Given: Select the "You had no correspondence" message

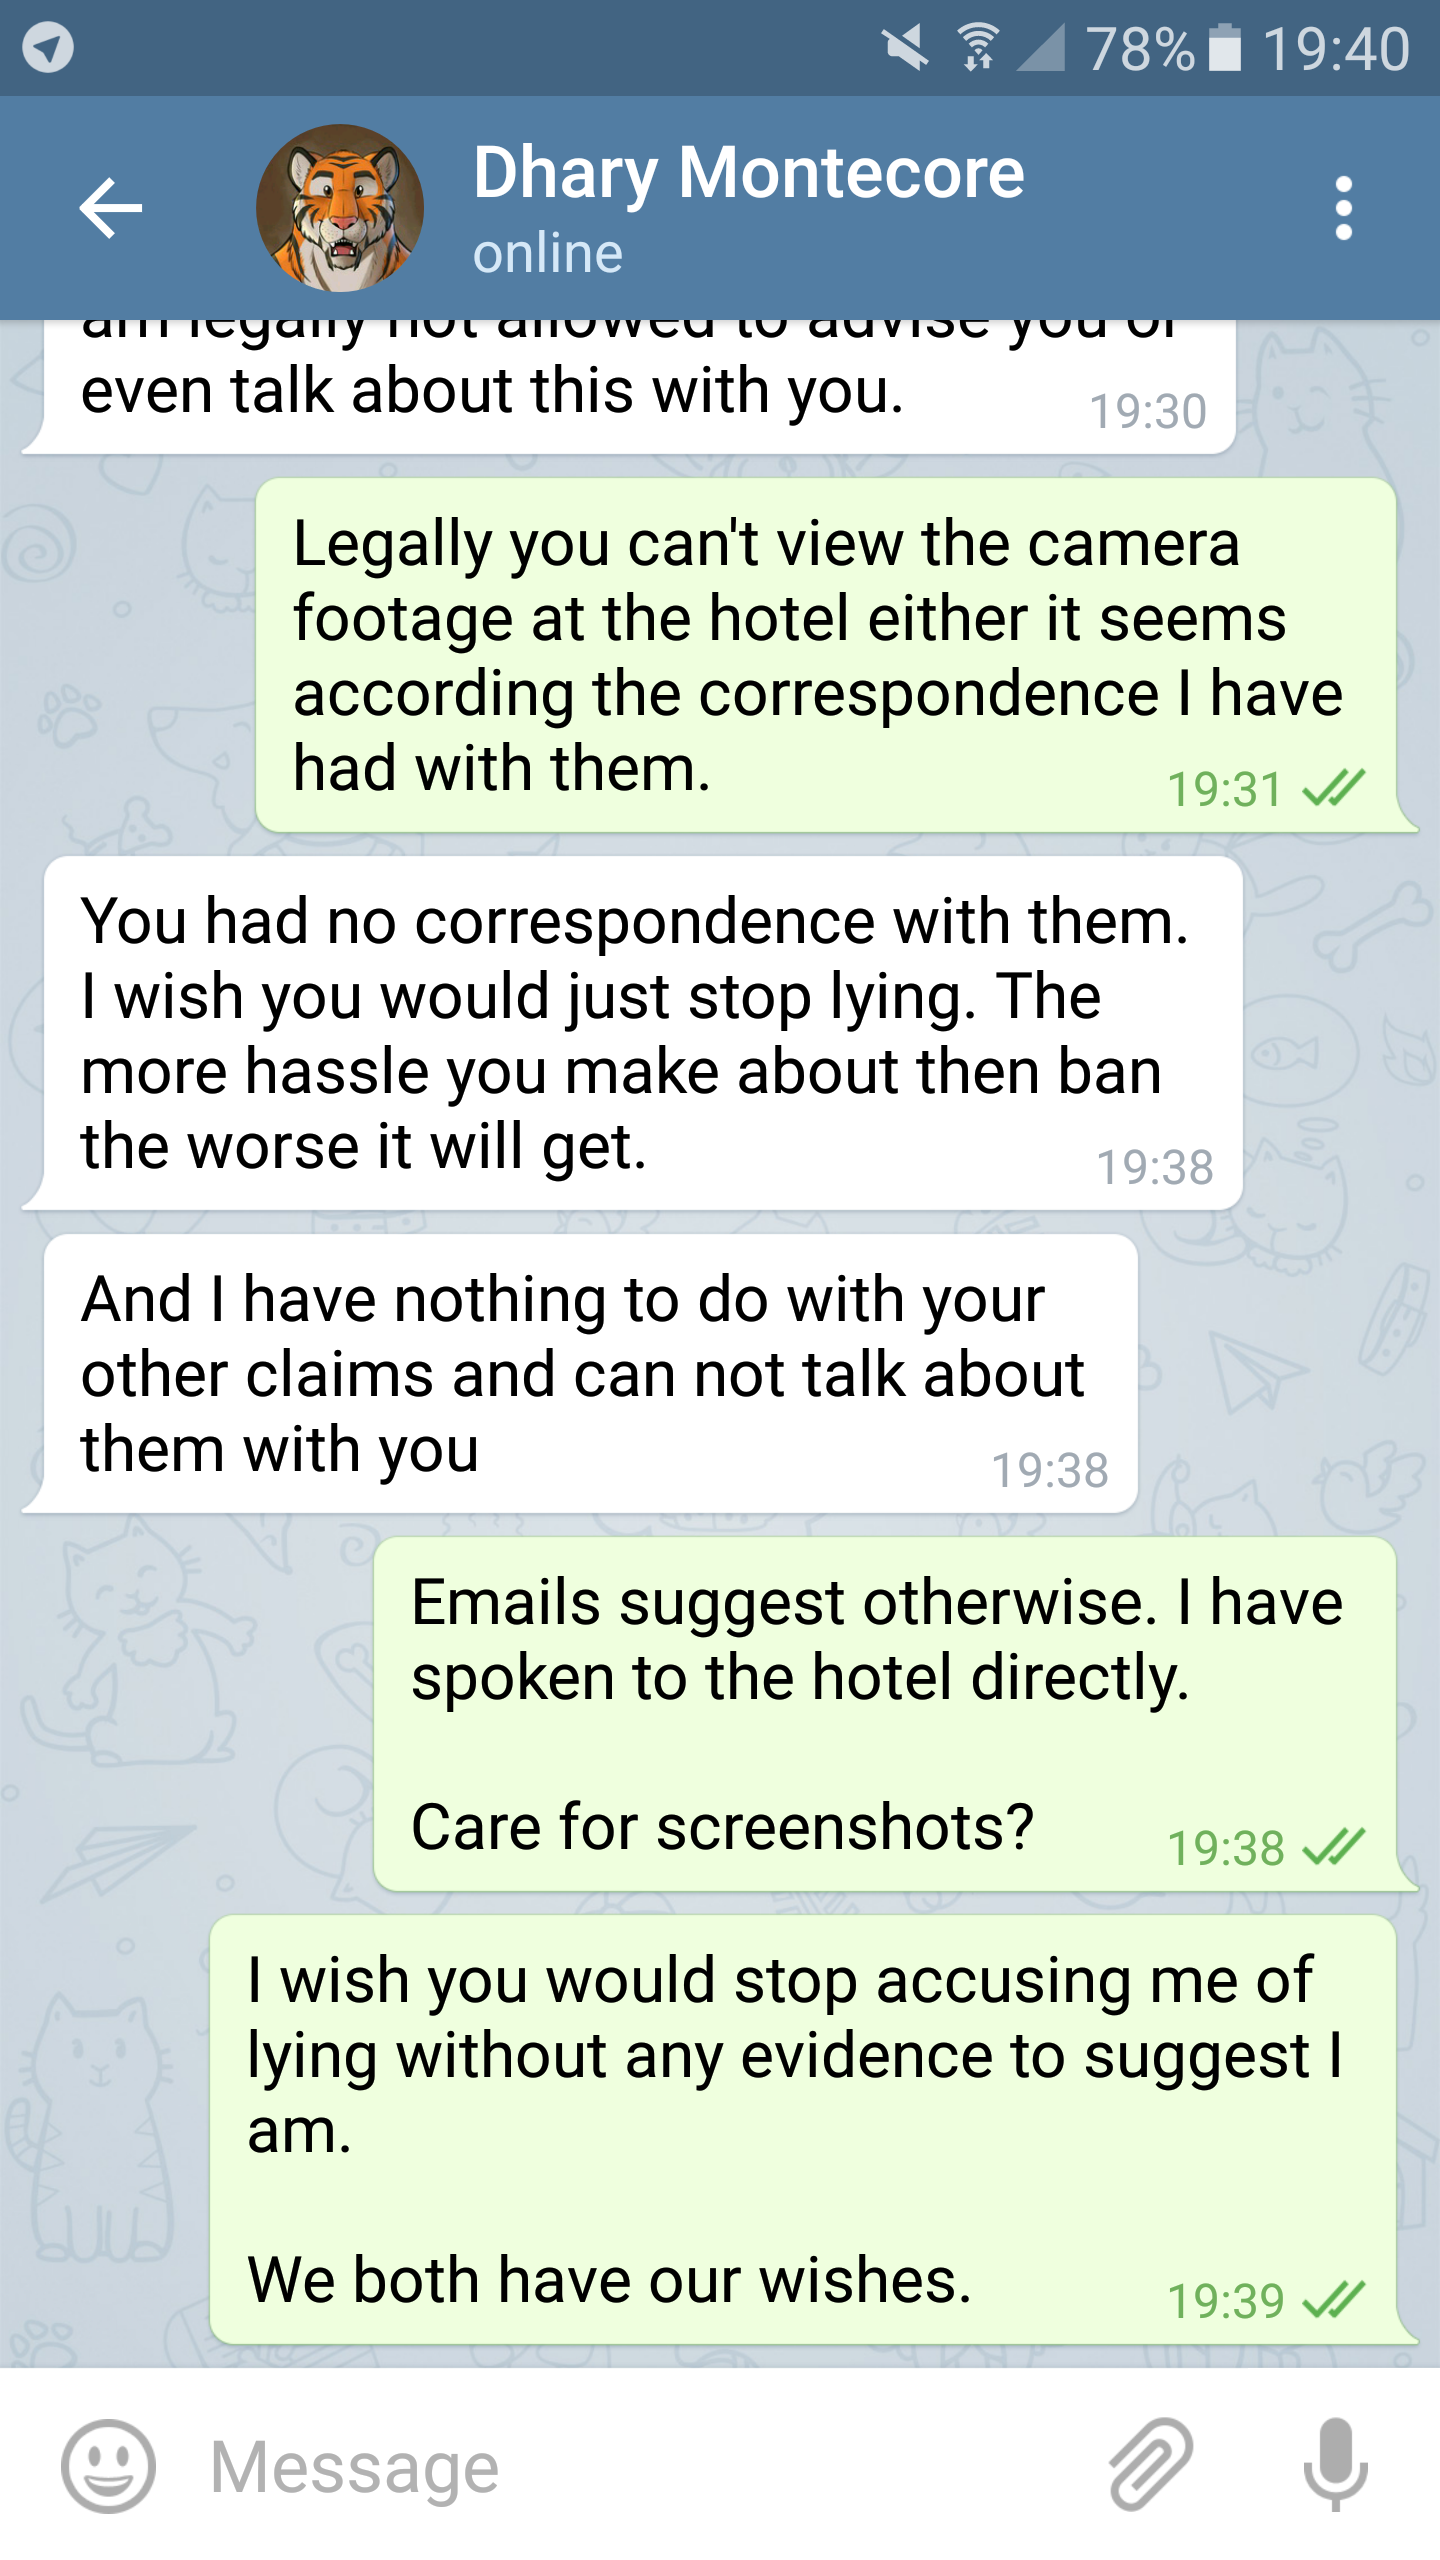Looking at the screenshot, I should [x=640, y=1033].
